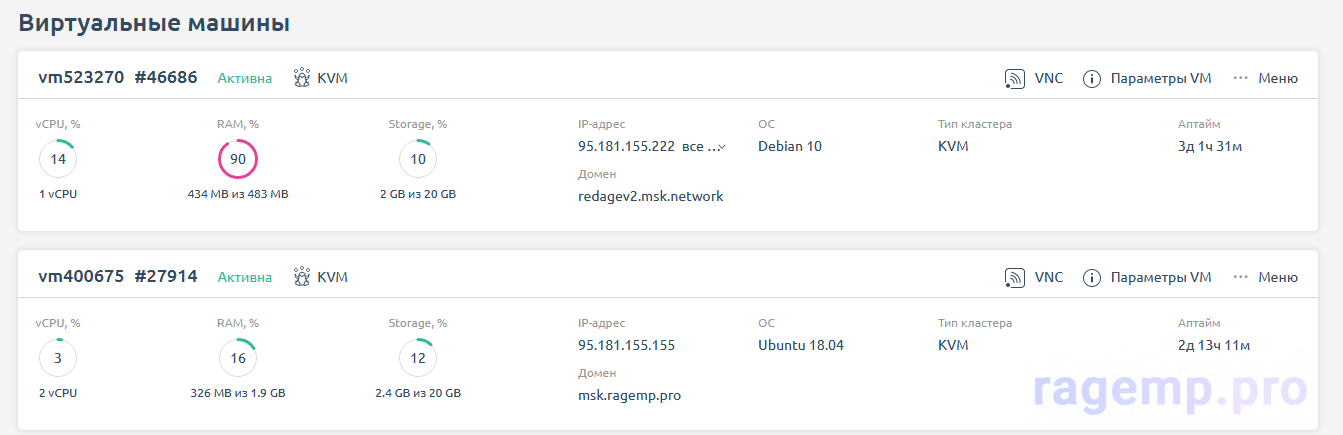
Task: Open Параметры VM for vm400675
Action: pyautogui.click(x=1160, y=277)
